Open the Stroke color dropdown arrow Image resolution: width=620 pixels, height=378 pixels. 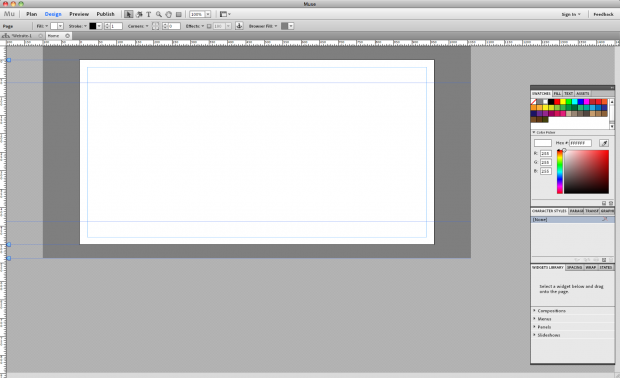click(x=99, y=26)
